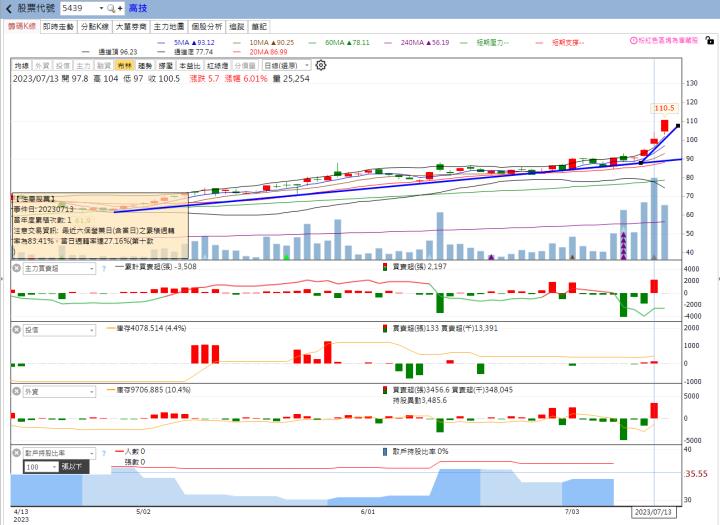Screen dimensions: 720x525
Task: Open help question mark for 主力買賣超
Action: (x=104, y=268)
